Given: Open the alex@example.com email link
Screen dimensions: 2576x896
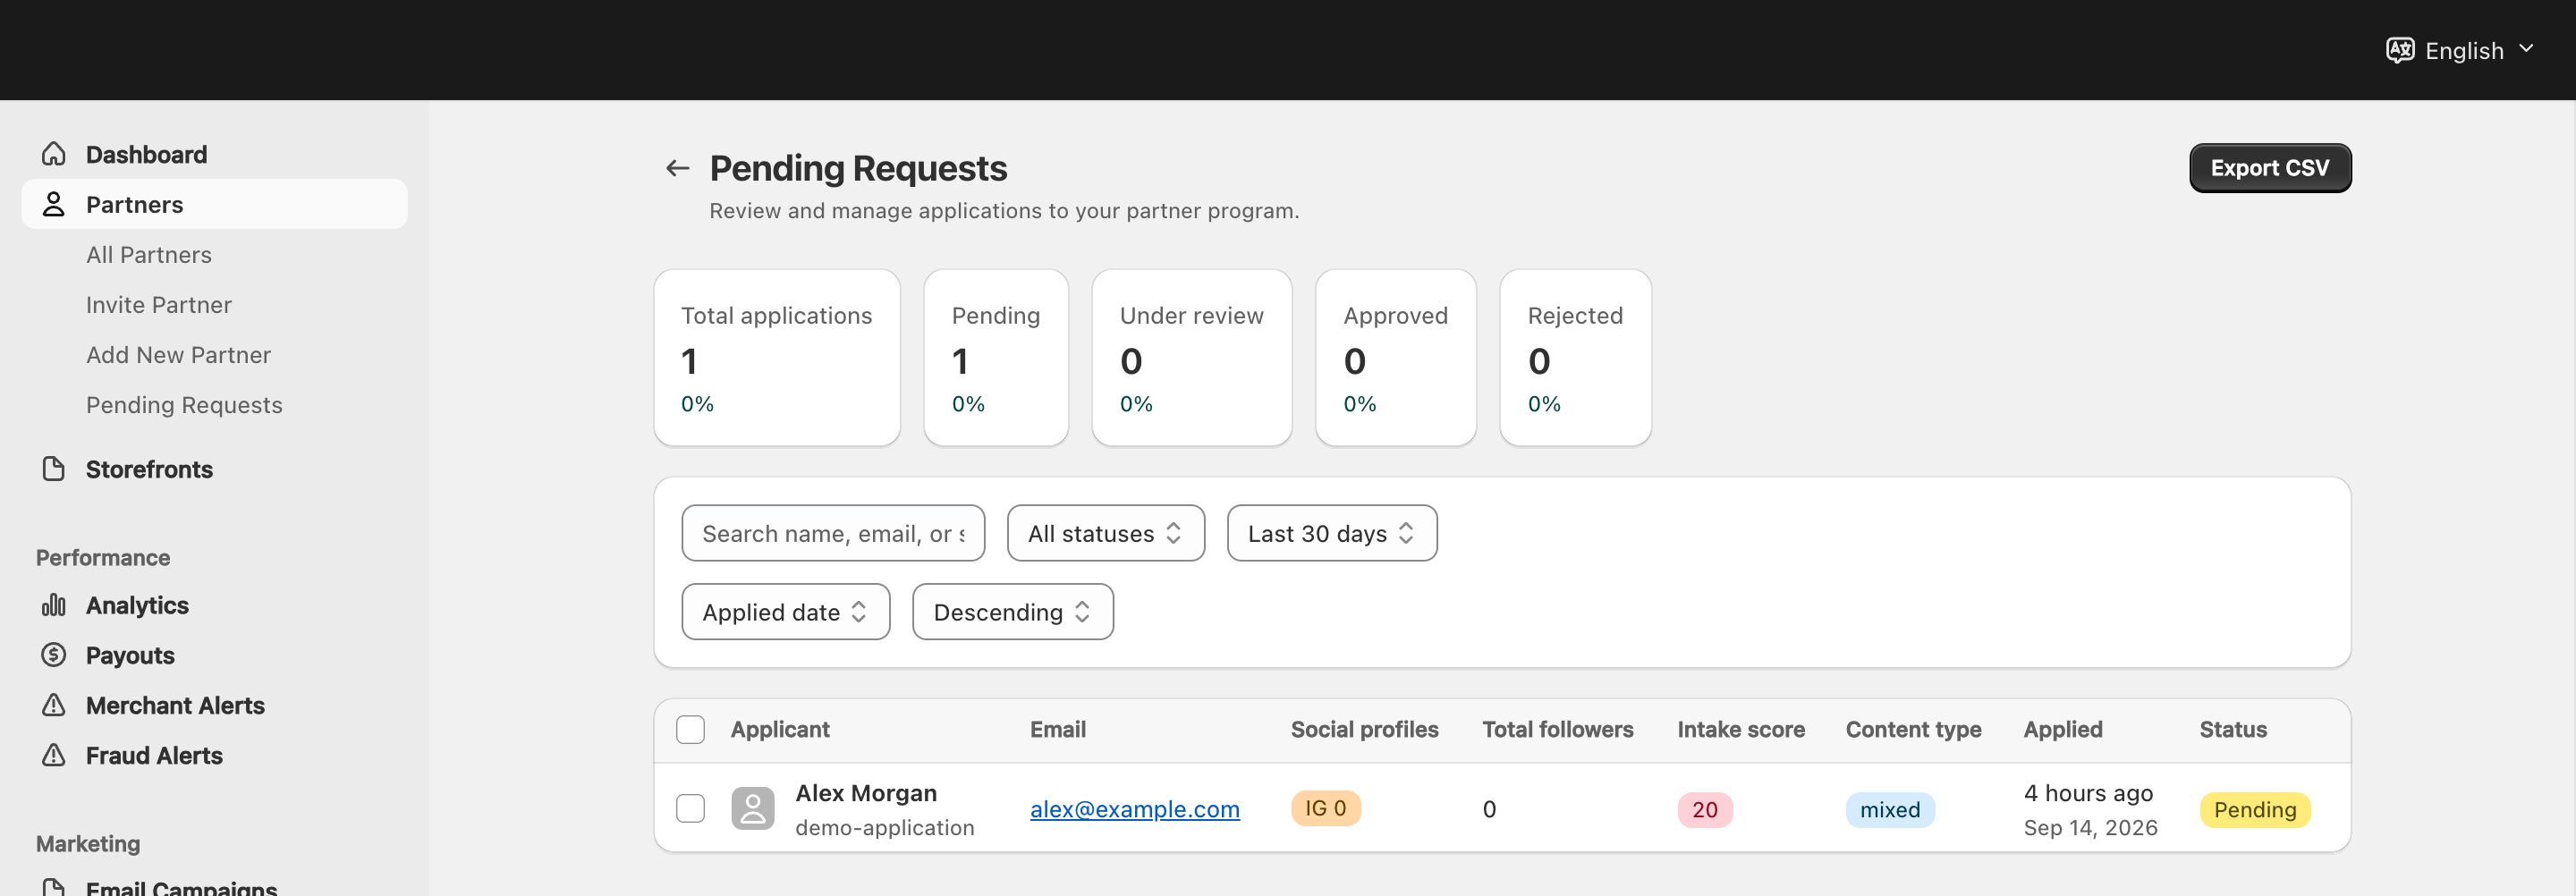Looking at the screenshot, I should 1135,809.
